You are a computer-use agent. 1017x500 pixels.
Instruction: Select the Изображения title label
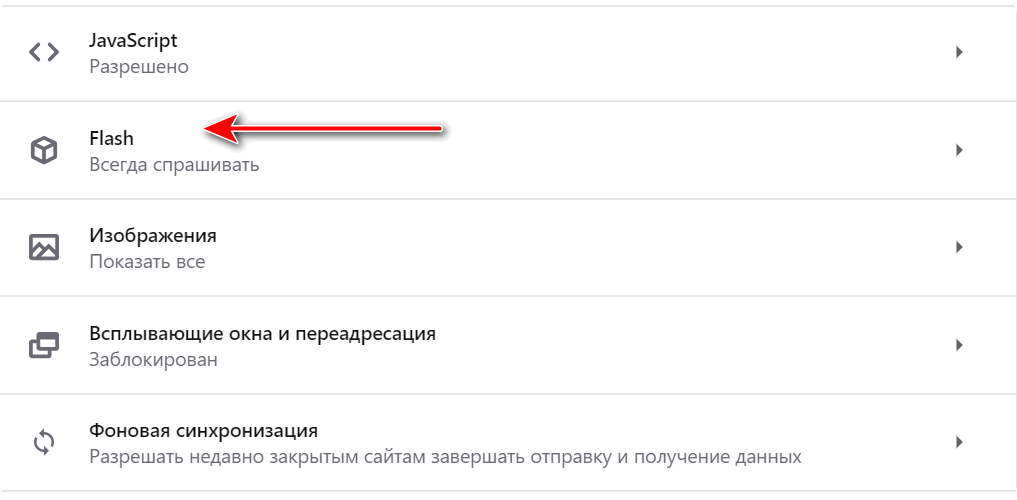[x=153, y=236]
